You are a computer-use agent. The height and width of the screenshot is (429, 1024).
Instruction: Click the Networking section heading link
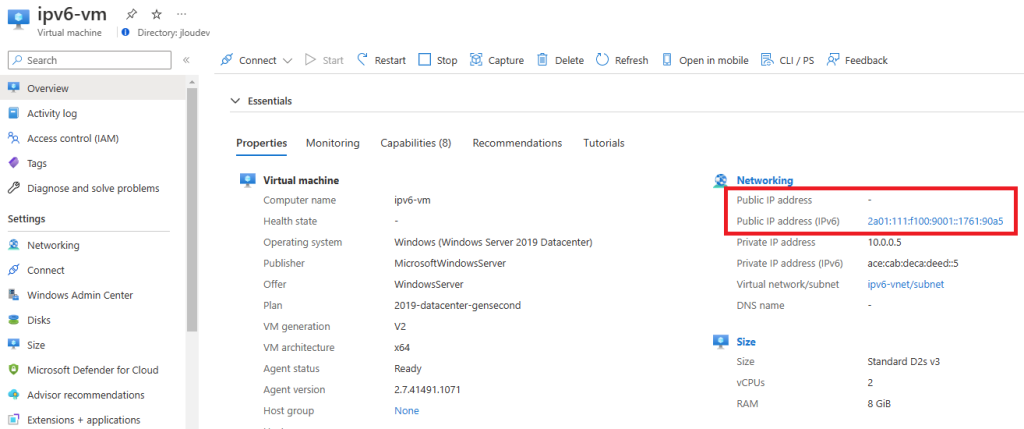[765, 180]
